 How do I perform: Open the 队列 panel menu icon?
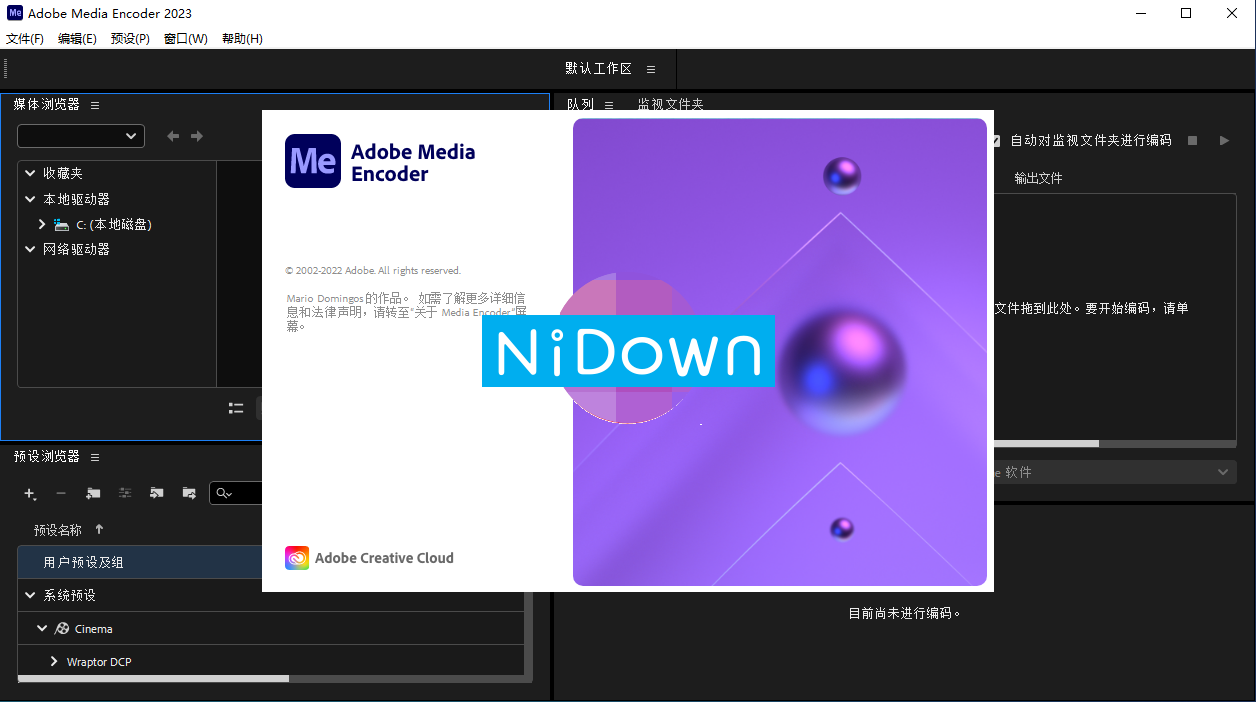[x=609, y=105]
